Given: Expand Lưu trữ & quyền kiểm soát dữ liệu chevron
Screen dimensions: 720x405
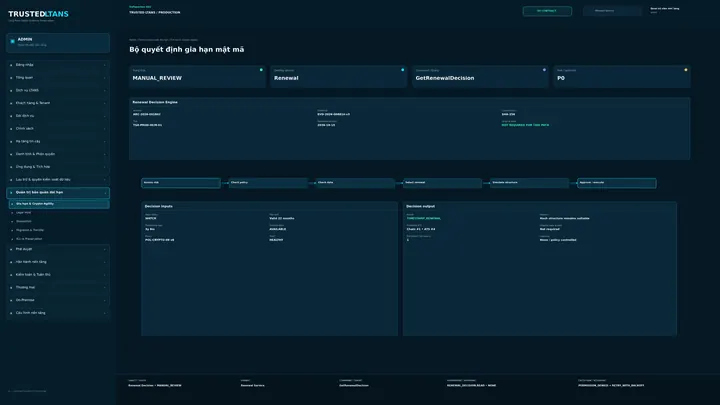Looking at the screenshot, I should tap(105, 180).
